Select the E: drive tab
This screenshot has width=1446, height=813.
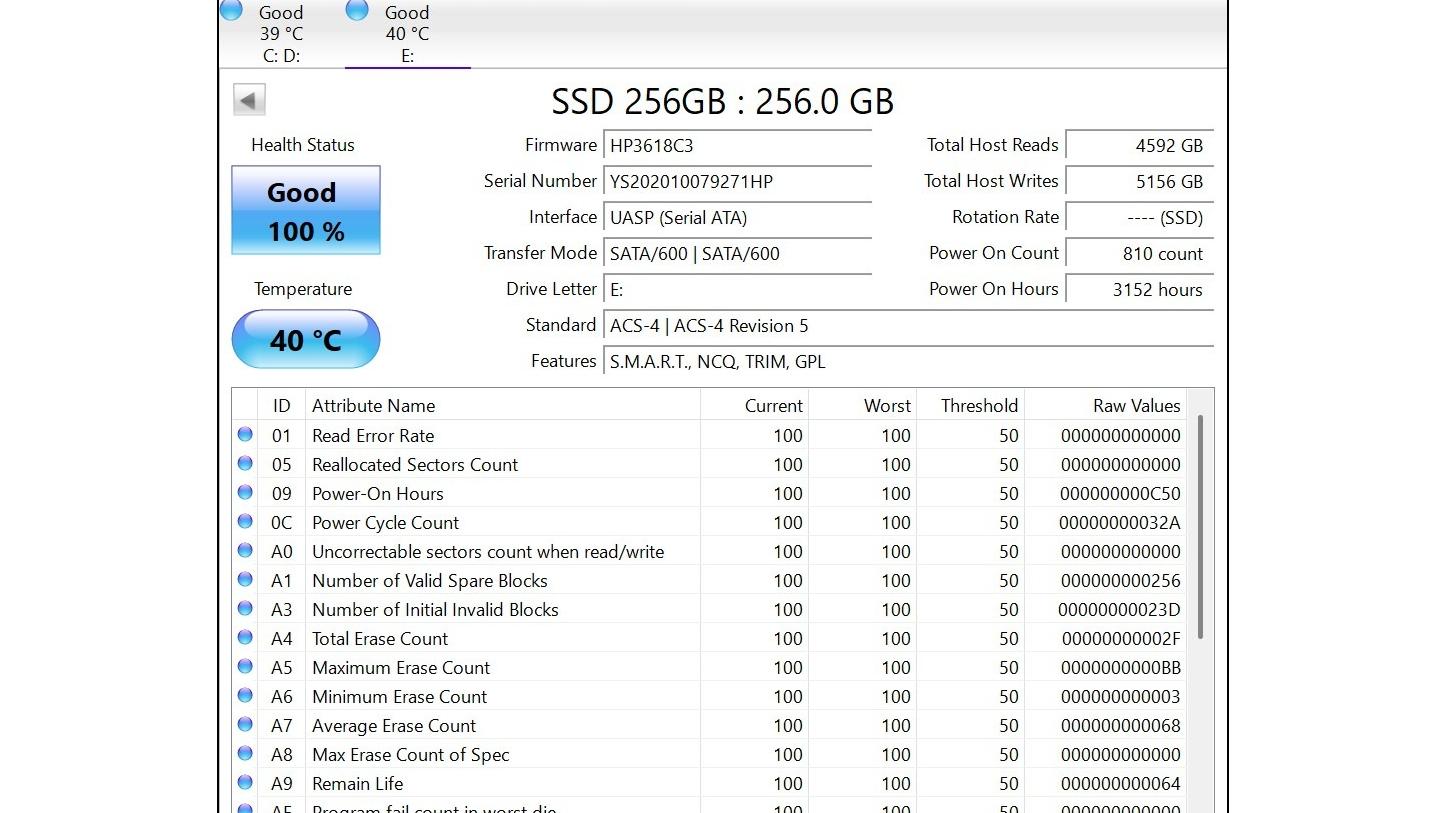pyautogui.click(x=407, y=33)
